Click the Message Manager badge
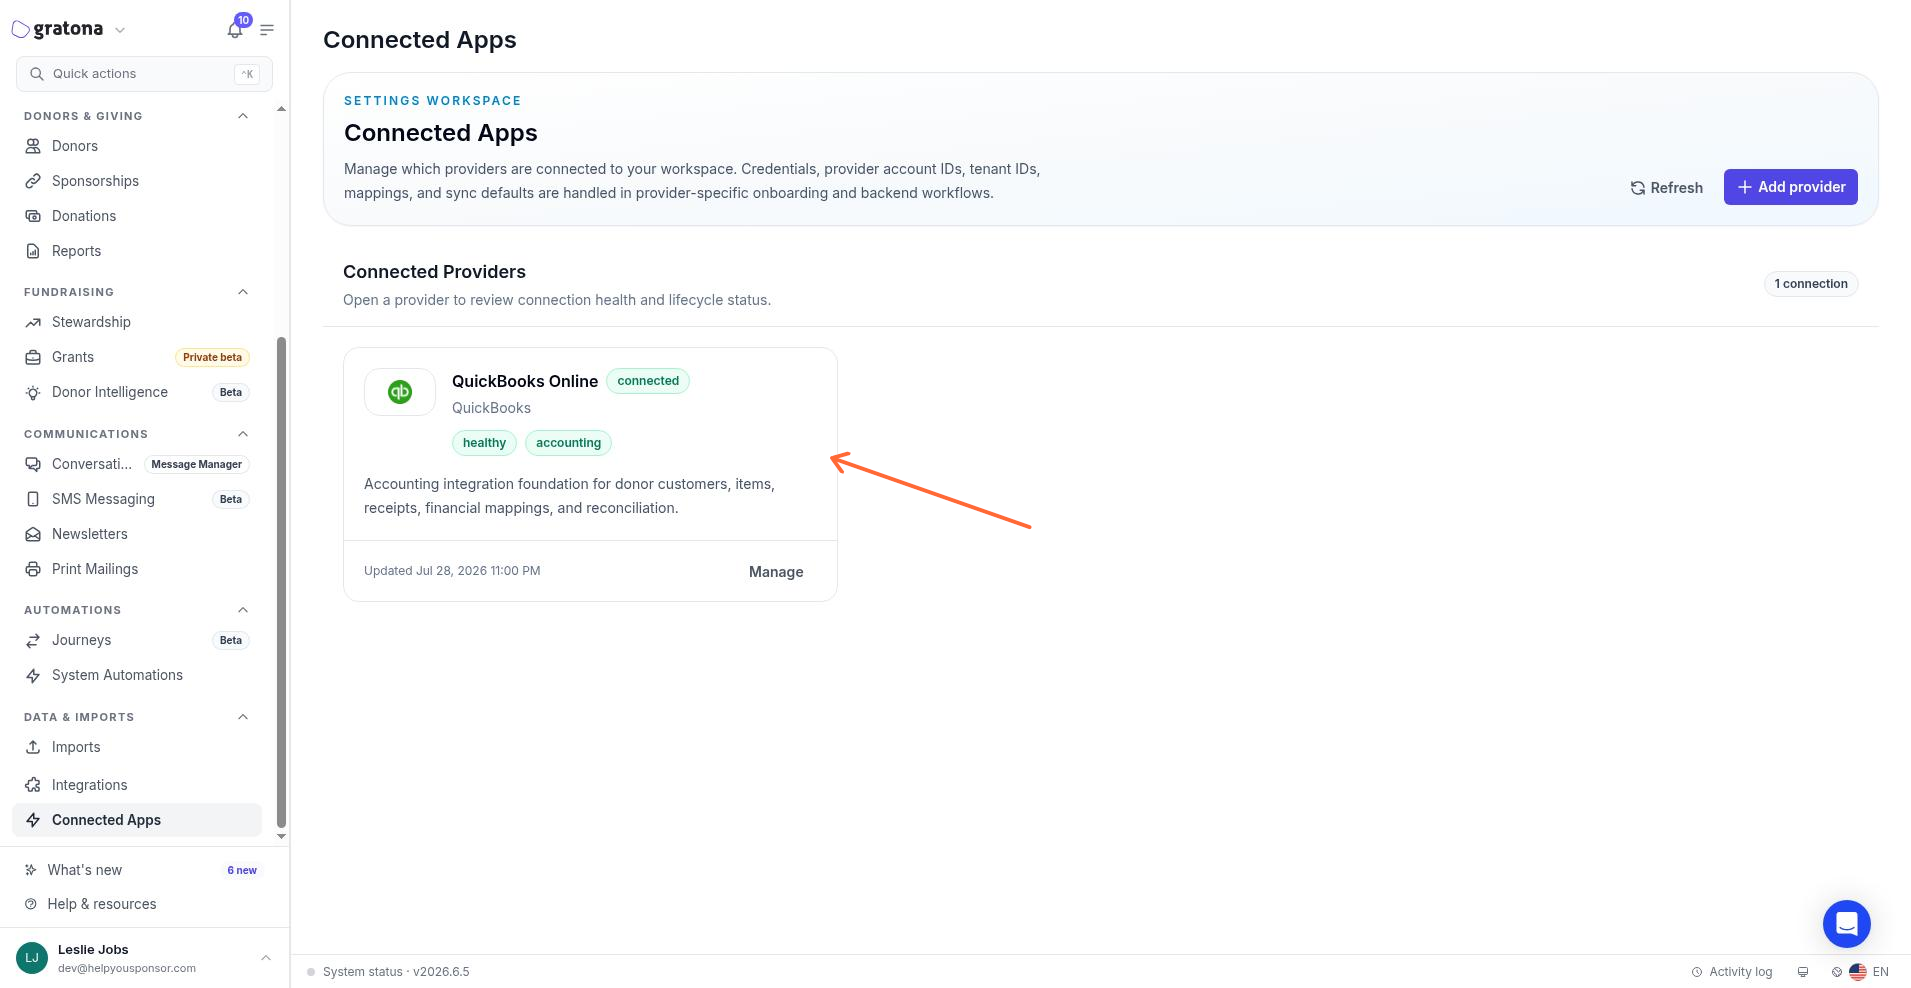The height and width of the screenshot is (988, 1911). pyautogui.click(x=196, y=464)
